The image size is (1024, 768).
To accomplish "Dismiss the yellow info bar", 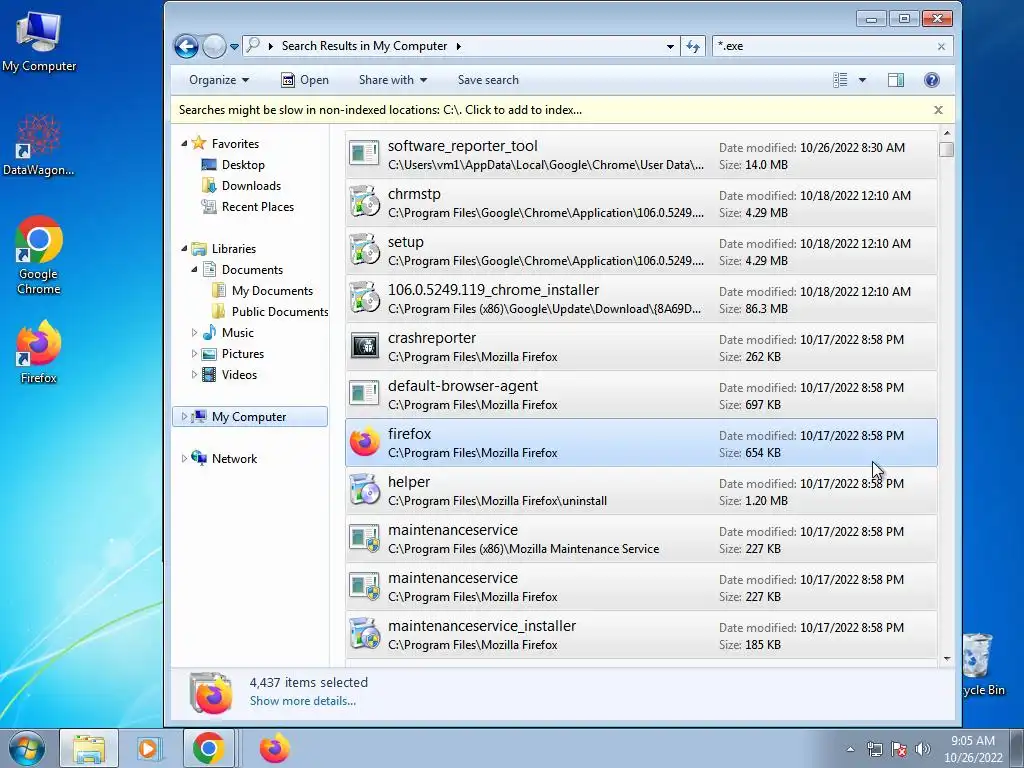I will [x=938, y=110].
